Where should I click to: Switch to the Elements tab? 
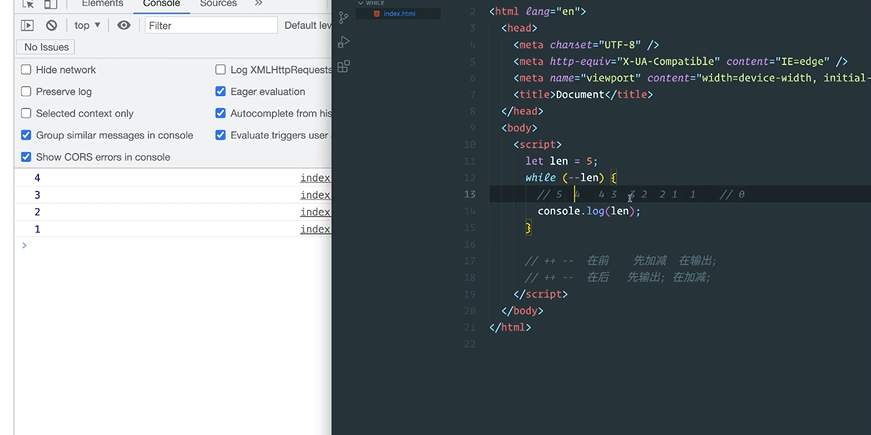point(102,3)
